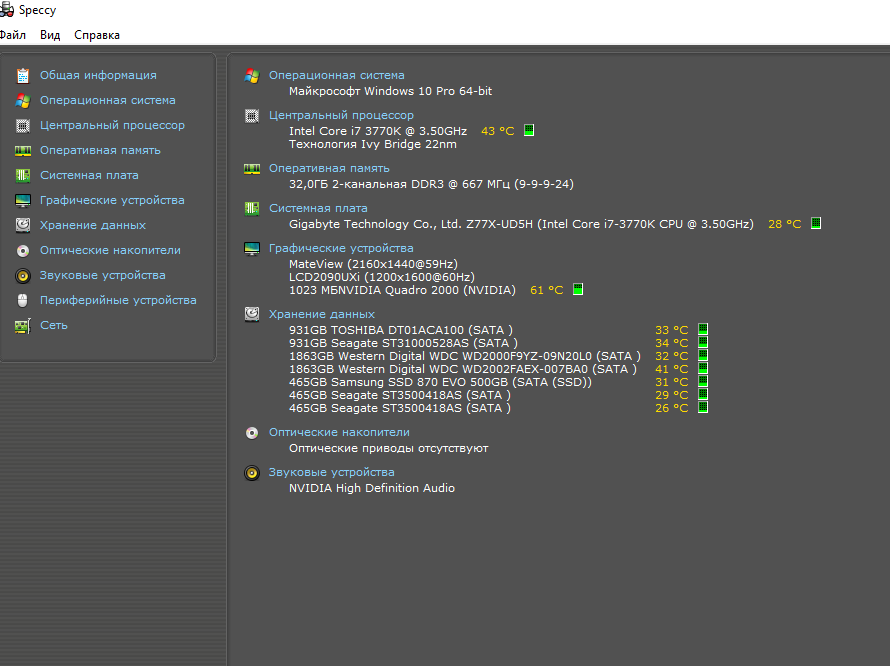Click the Периферийные устройства sidebar mouse icon
The height and width of the screenshot is (666, 890).
(23, 300)
